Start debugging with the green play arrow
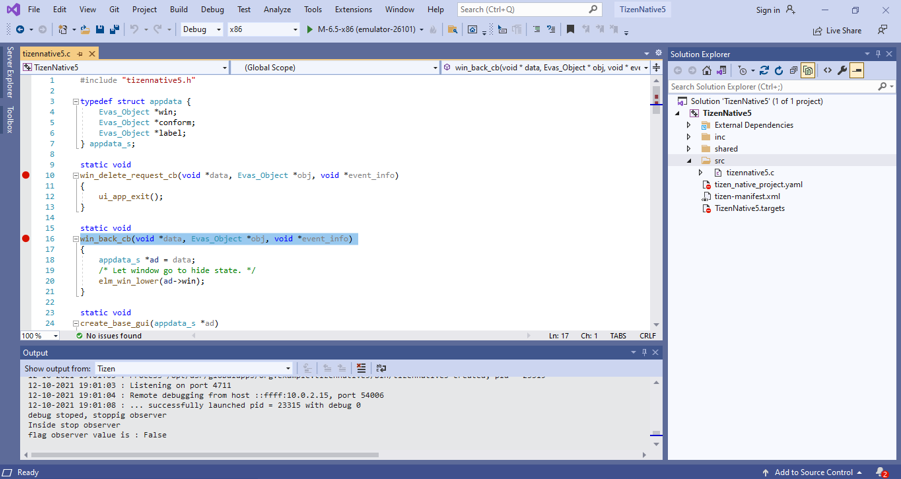Screen dimensions: 901x479 [x=309, y=30]
